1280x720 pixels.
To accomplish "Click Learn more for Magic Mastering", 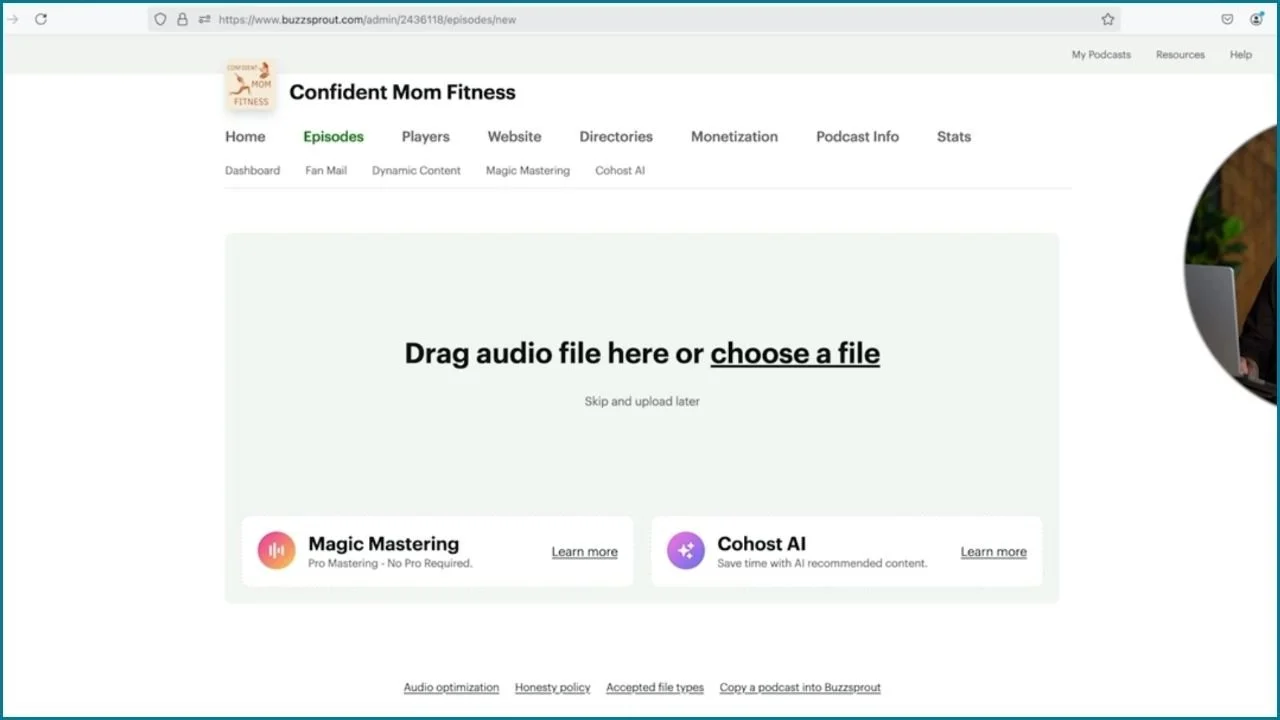I will tap(584, 552).
